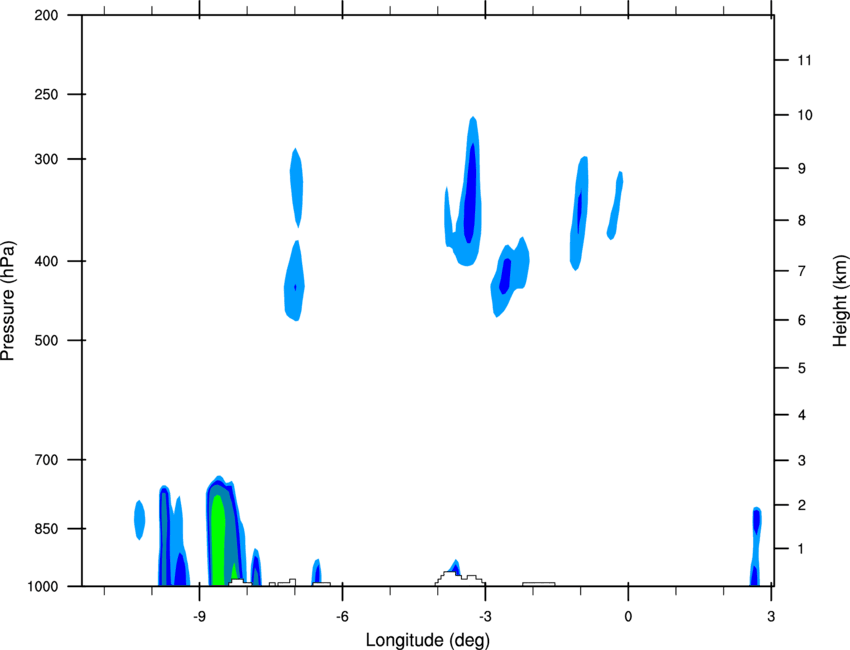This screenshot has width=850, height=650.
Task: Pick the 1 km height label
Action: [801, 549]
